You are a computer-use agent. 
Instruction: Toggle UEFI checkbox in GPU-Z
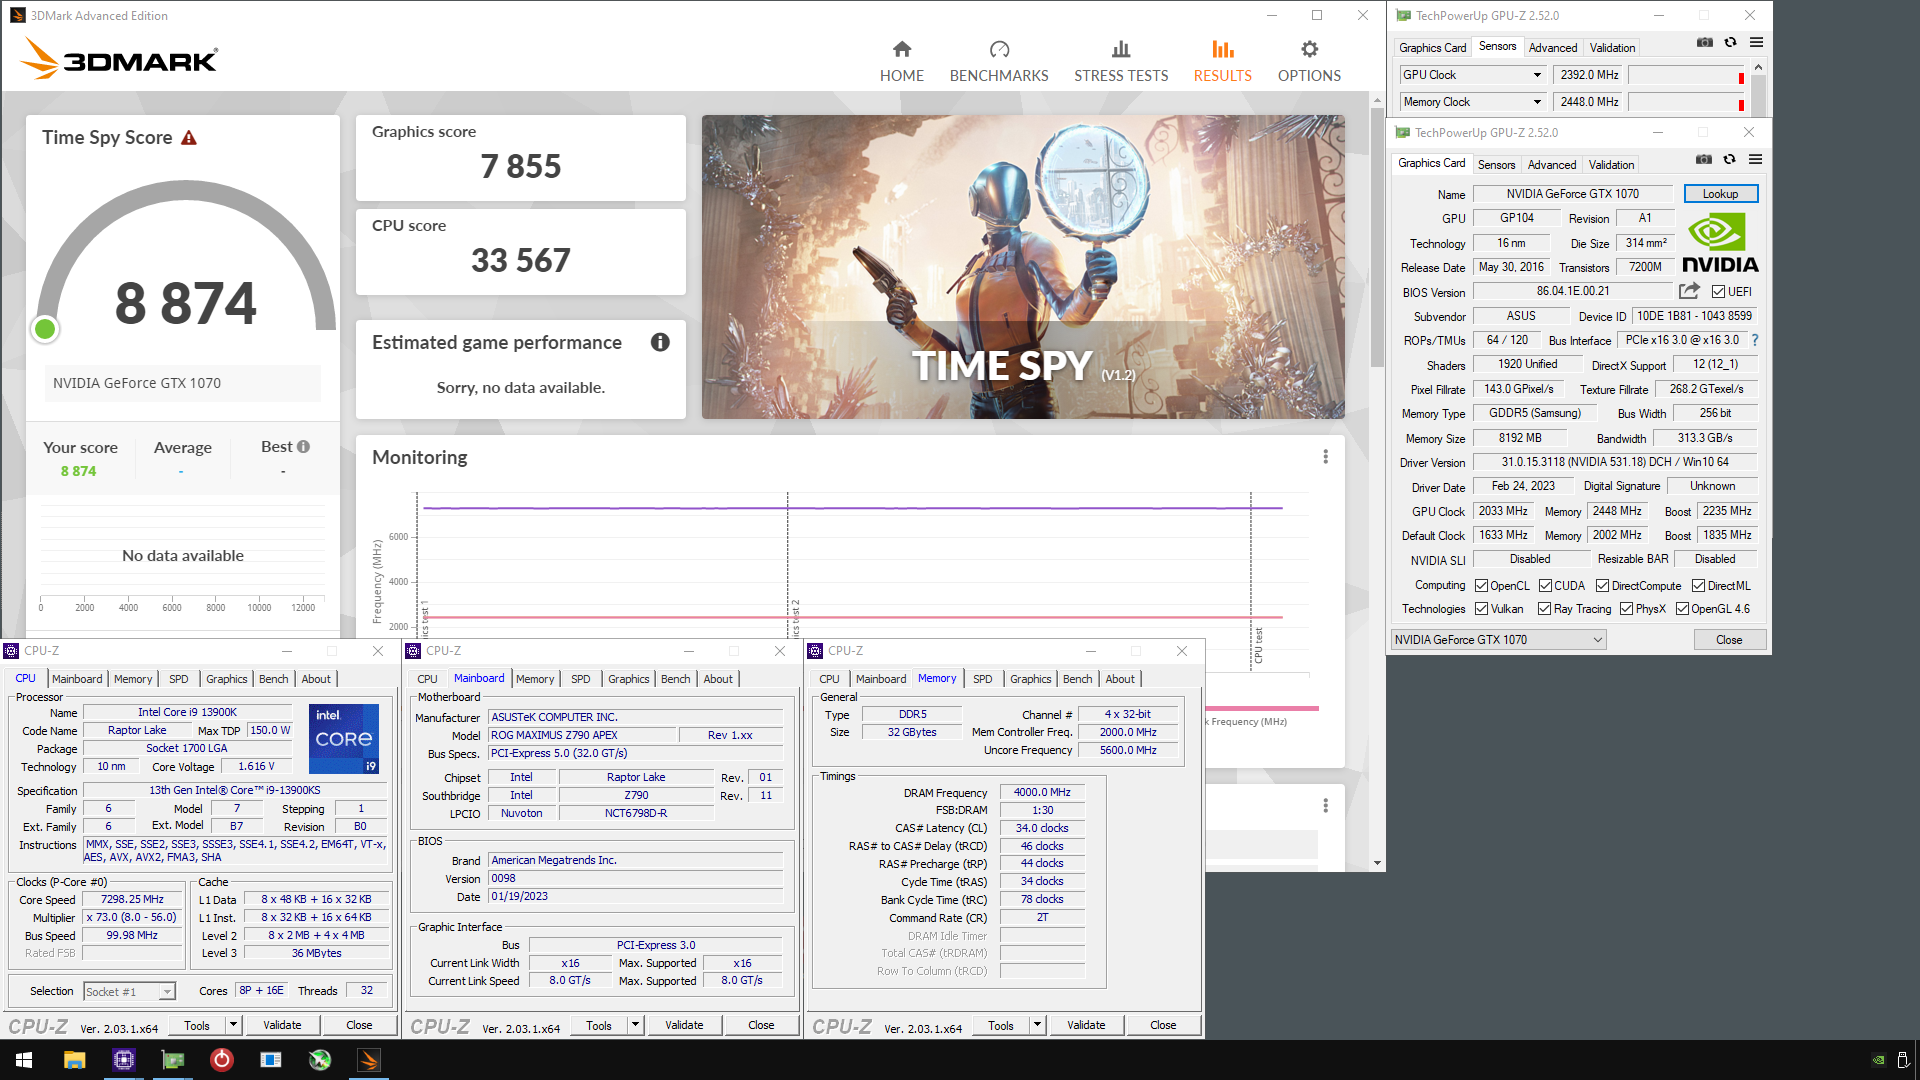pos(1718,292)
